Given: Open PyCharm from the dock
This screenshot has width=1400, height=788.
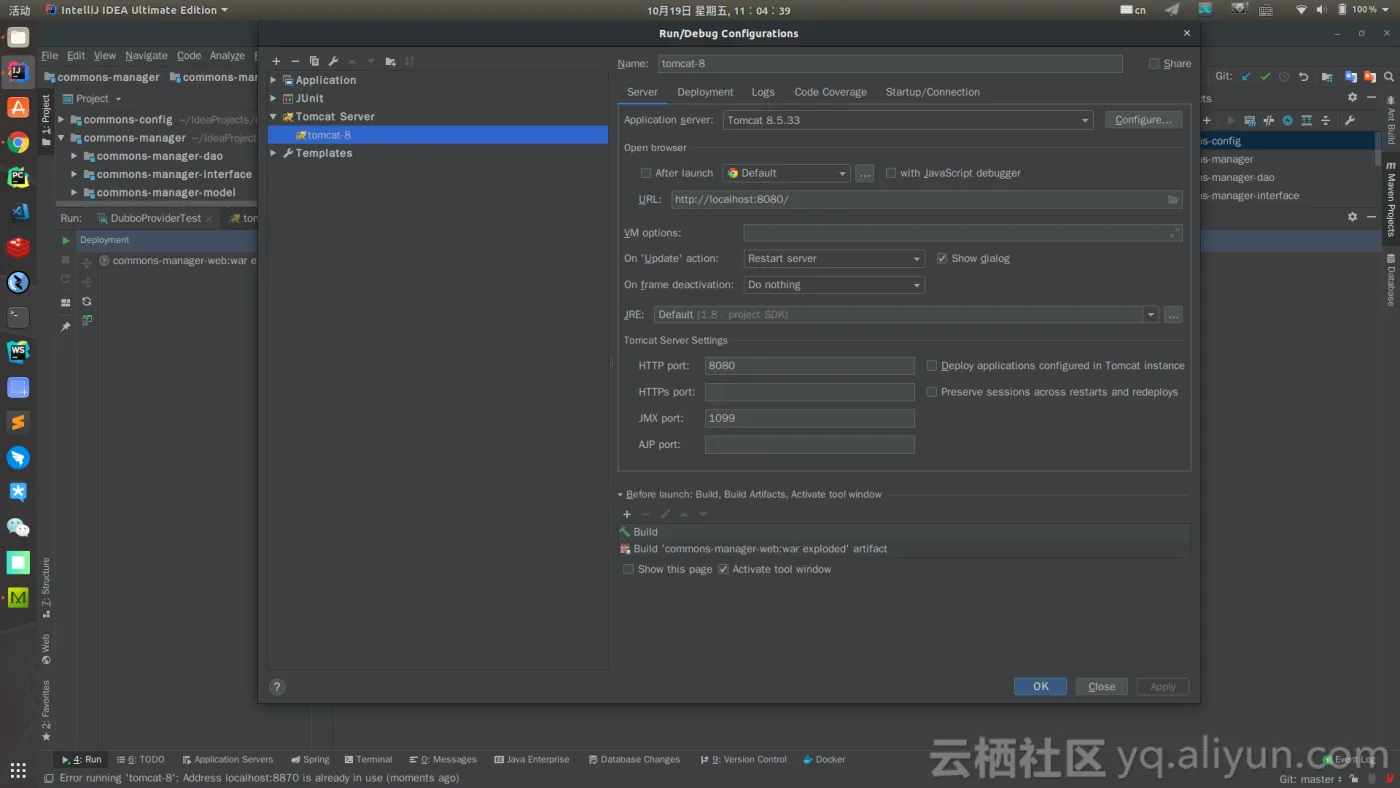Looking at the screenshot, I should coord(18,177).
